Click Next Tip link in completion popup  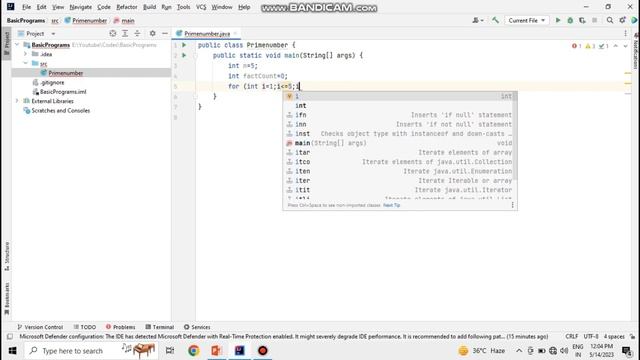point(391,205)
